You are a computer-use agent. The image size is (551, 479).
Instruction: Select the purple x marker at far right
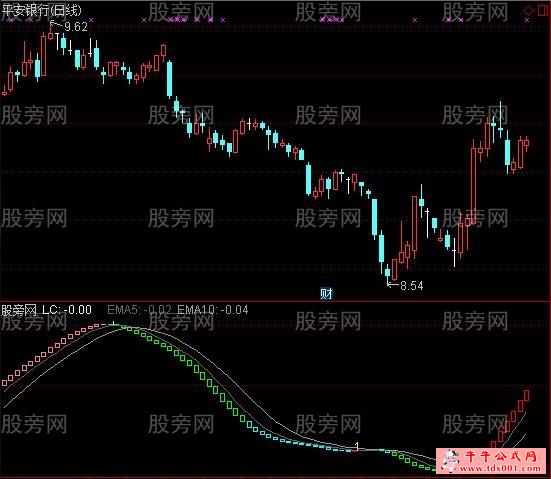526,20
